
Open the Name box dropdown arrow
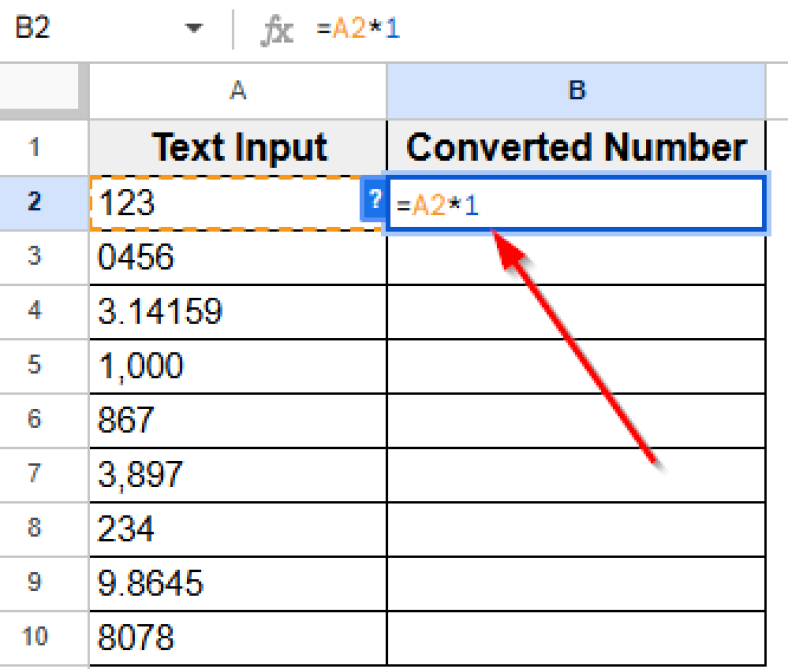[193, 28]
